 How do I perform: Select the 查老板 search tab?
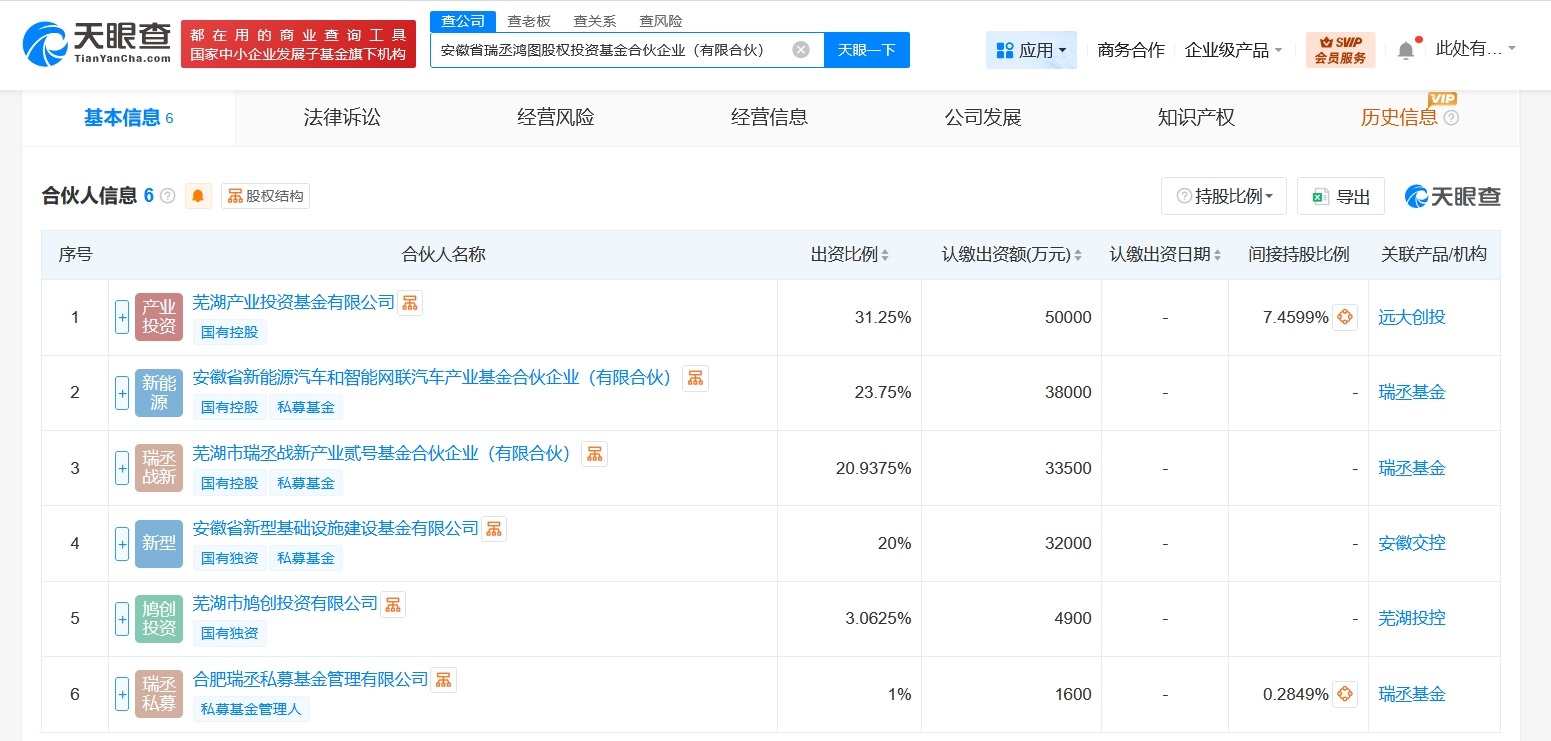529,21
